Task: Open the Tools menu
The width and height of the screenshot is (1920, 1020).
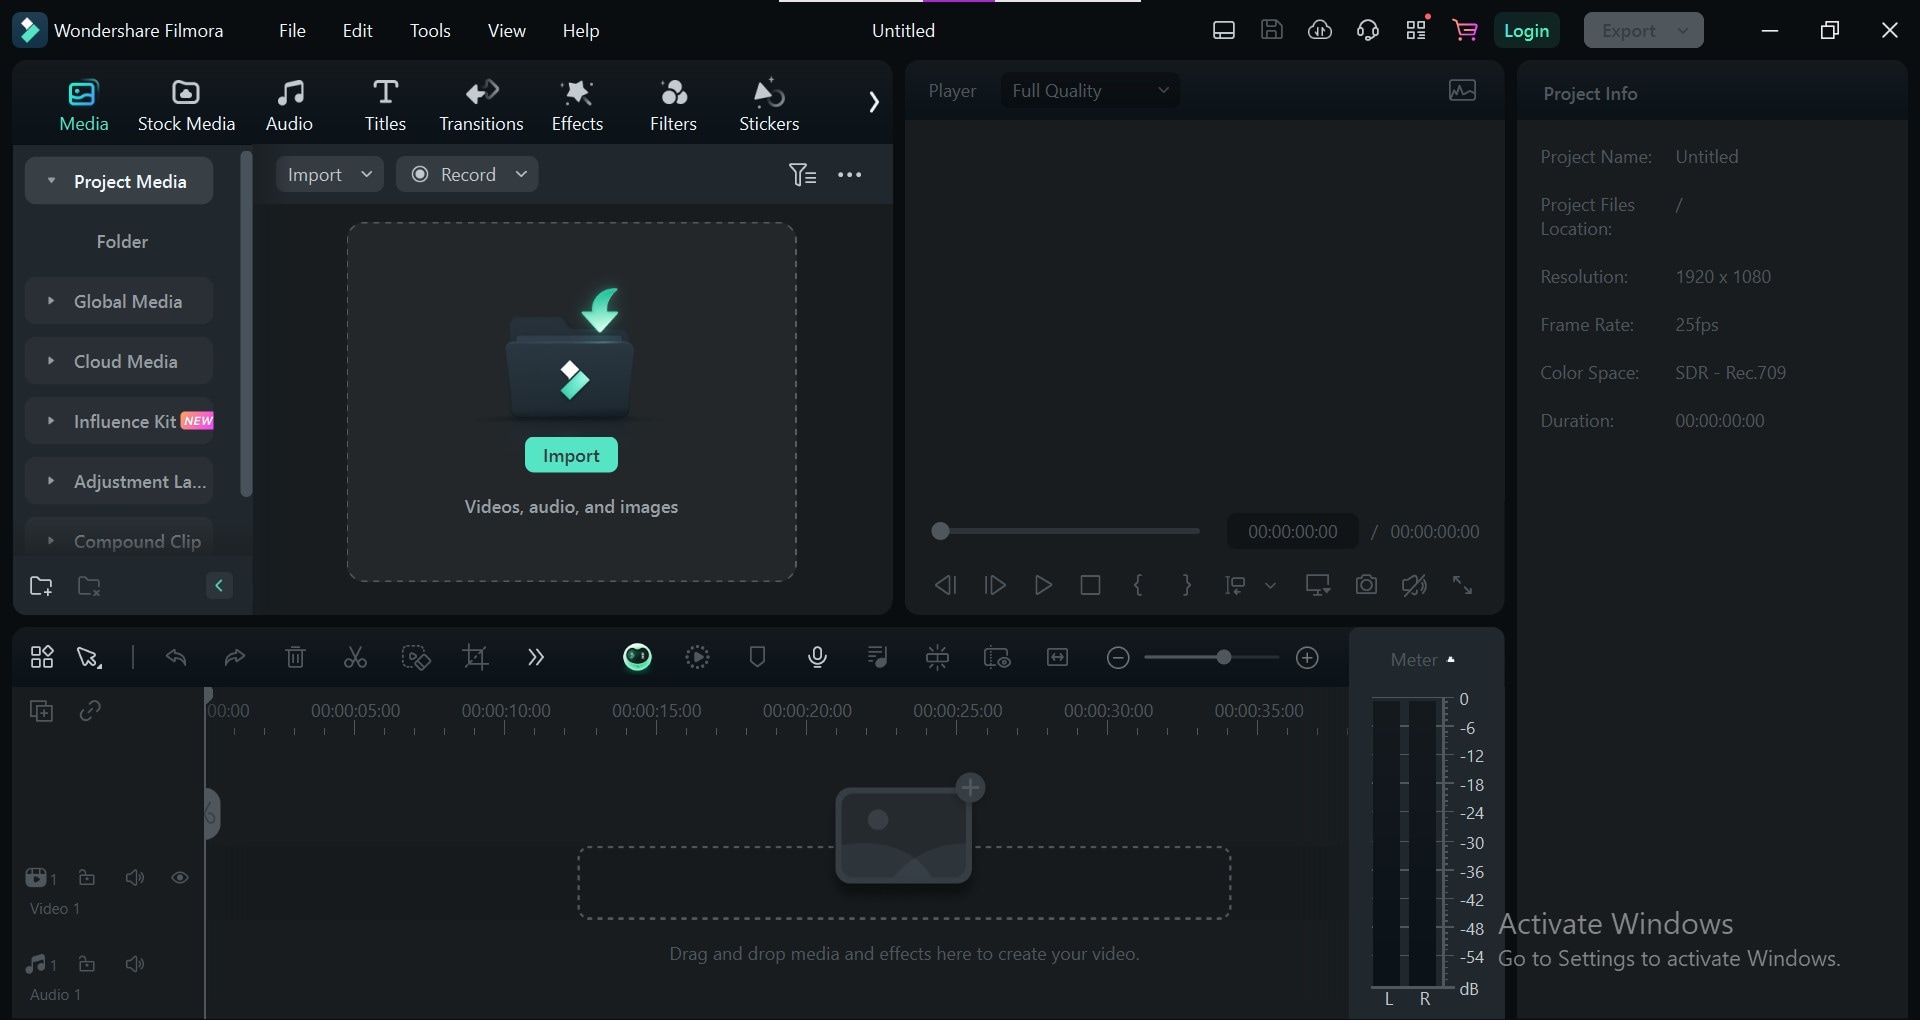Action: click(430, 31)
